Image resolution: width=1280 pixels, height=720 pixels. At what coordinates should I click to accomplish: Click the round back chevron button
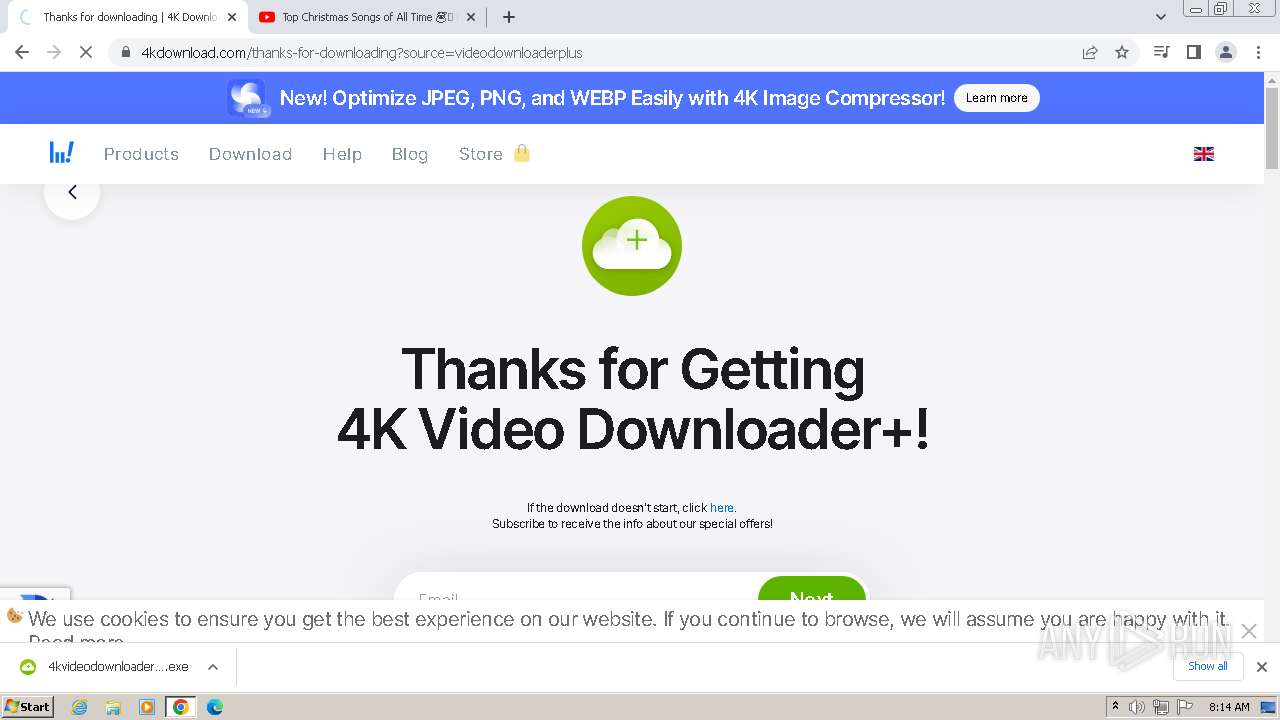[72, 192]
